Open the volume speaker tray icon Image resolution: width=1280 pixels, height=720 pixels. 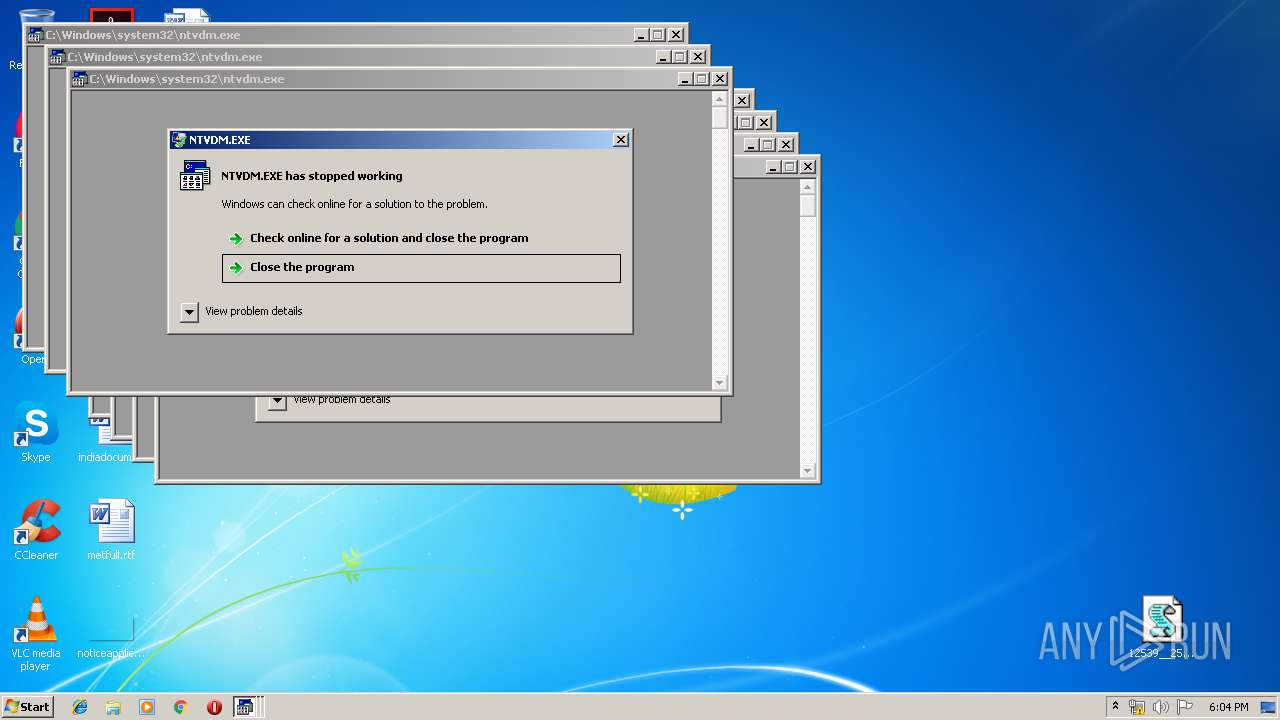pos(1160,707)
